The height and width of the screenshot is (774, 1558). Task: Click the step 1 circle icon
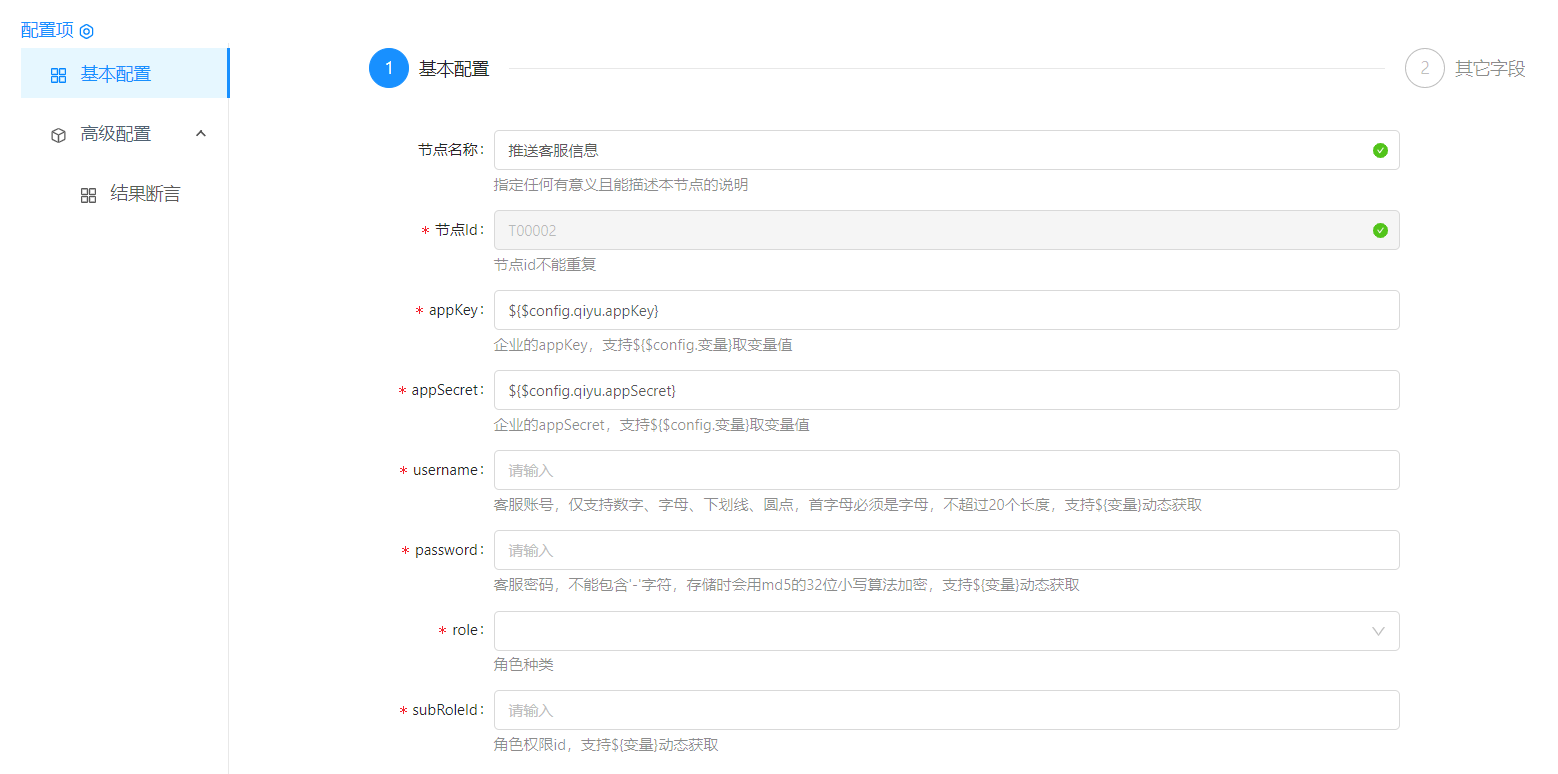pyautogui.click(x=389, y=69)
